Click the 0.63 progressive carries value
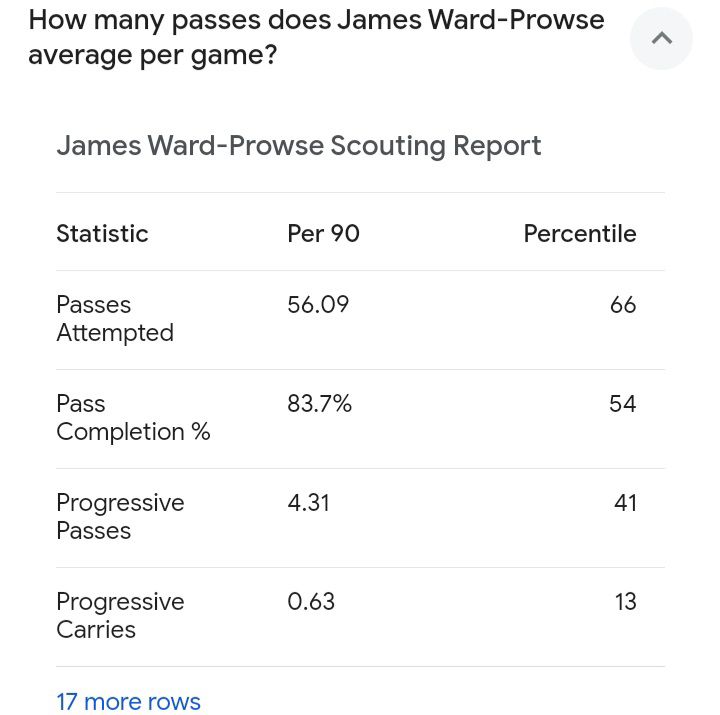720x715 pixels. 311,601
